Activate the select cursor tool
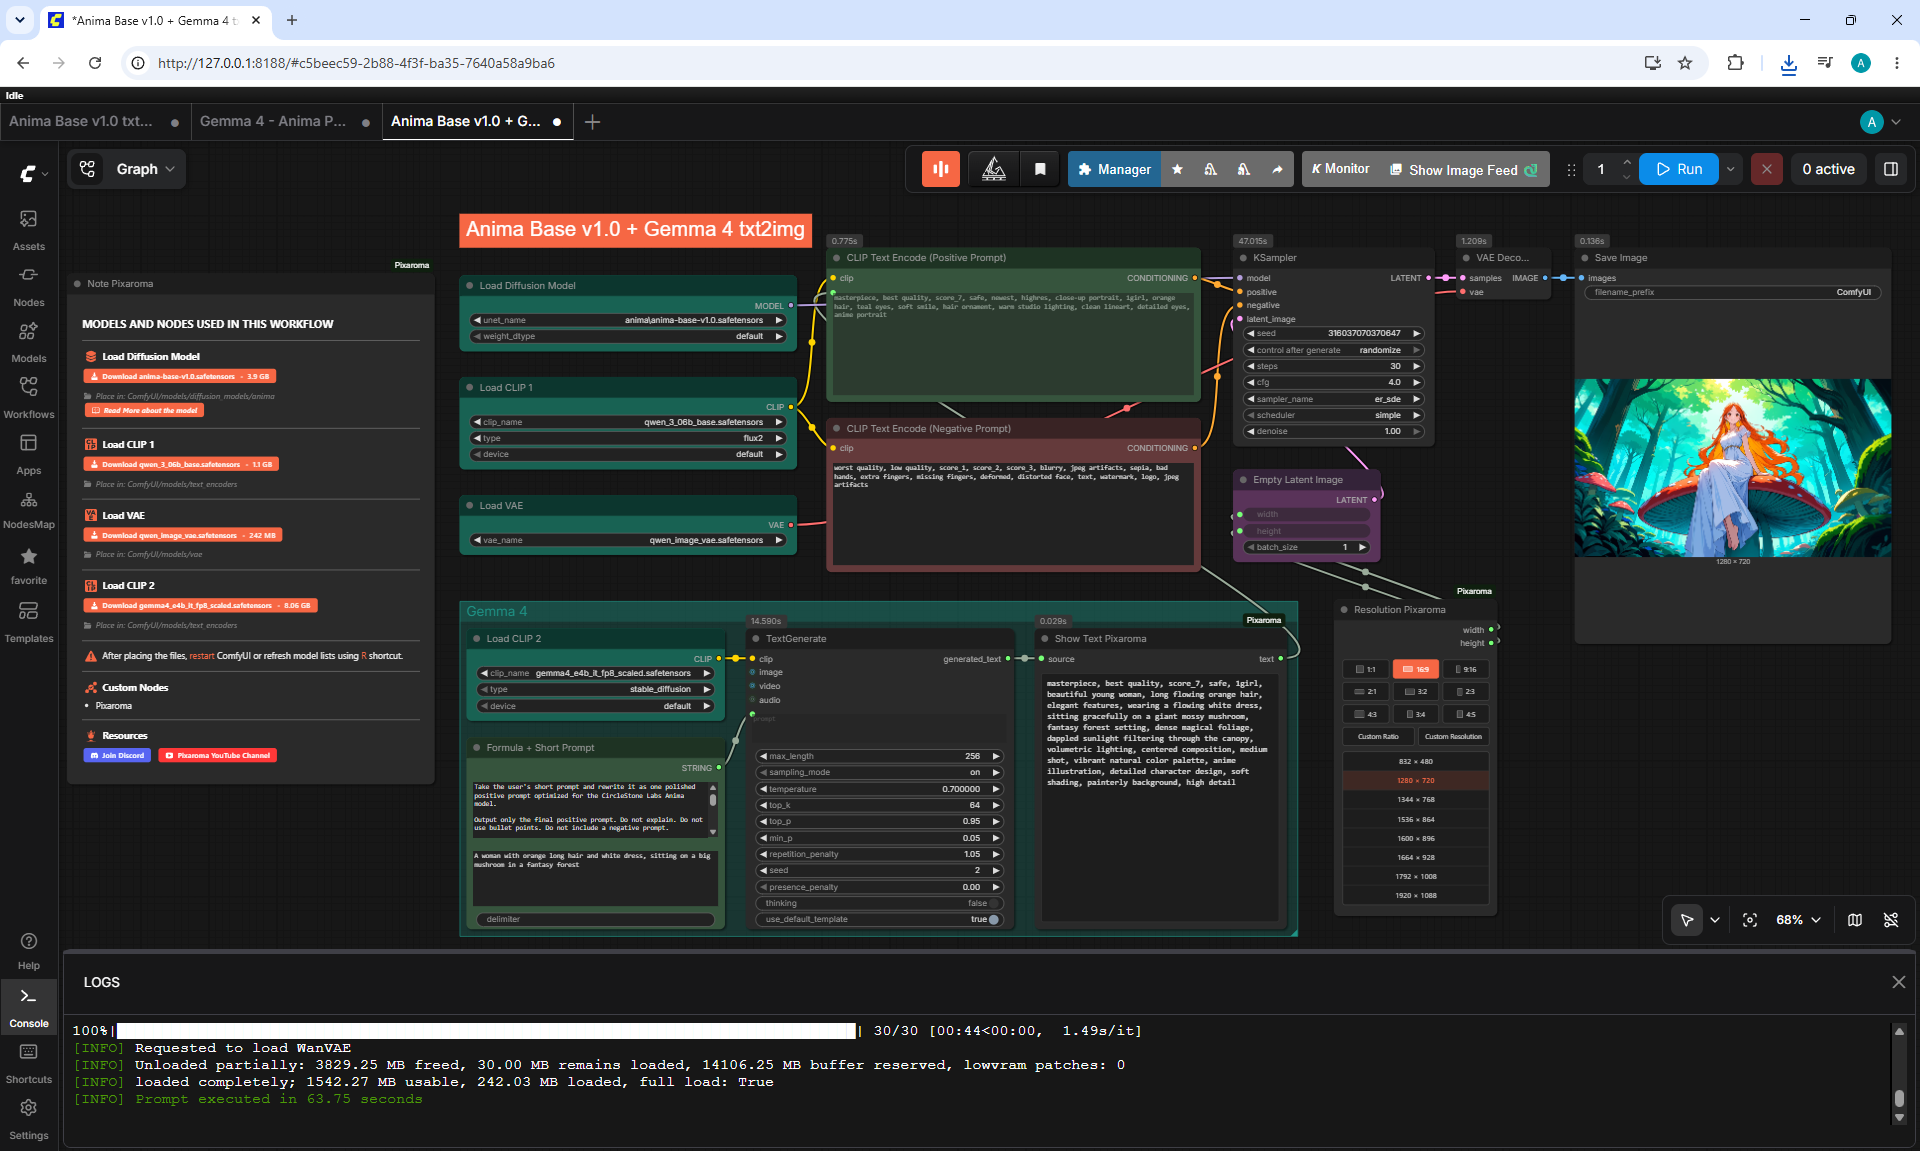1920x1151 pixels. (1687, 920)
